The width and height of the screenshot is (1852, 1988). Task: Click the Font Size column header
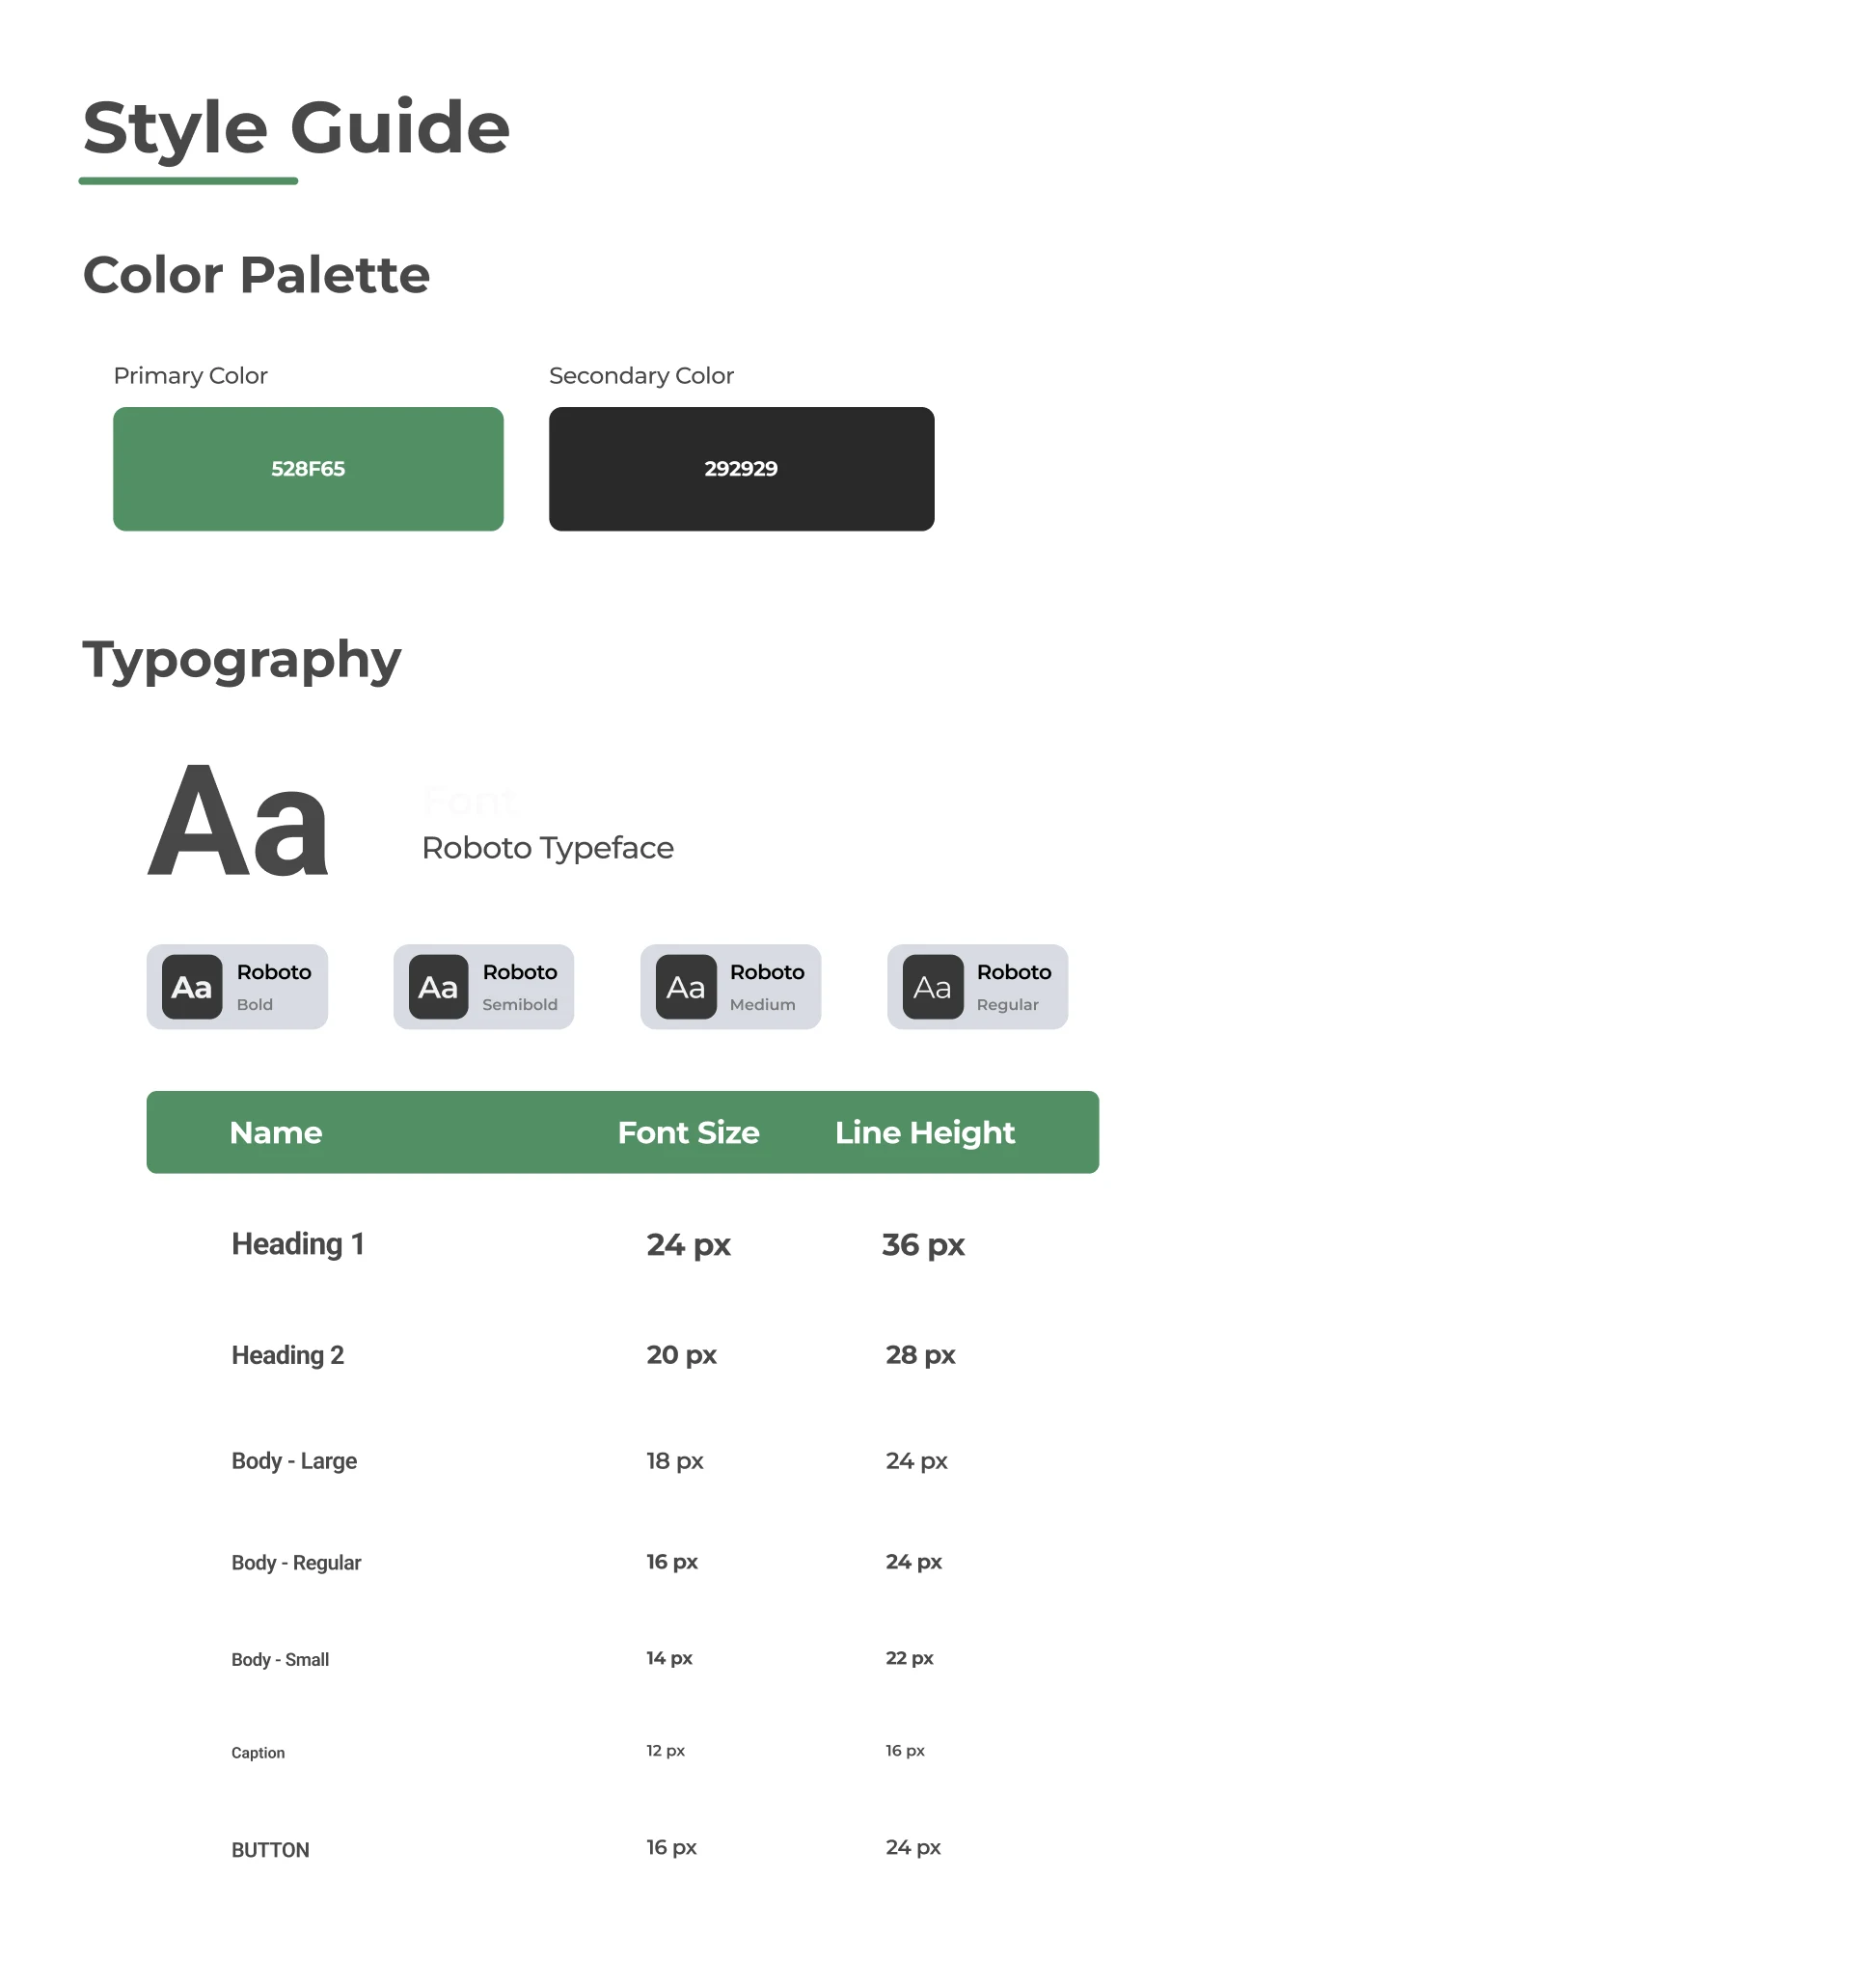tap(688, 1132)
